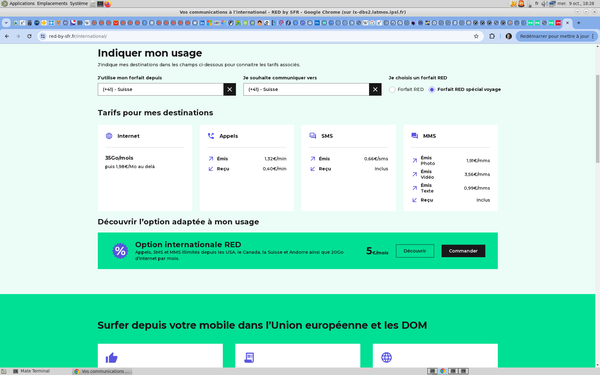The height and width of the screenshot is (375, 600).
Task: Expand the tab search dropdown
Action: [6, 23]
